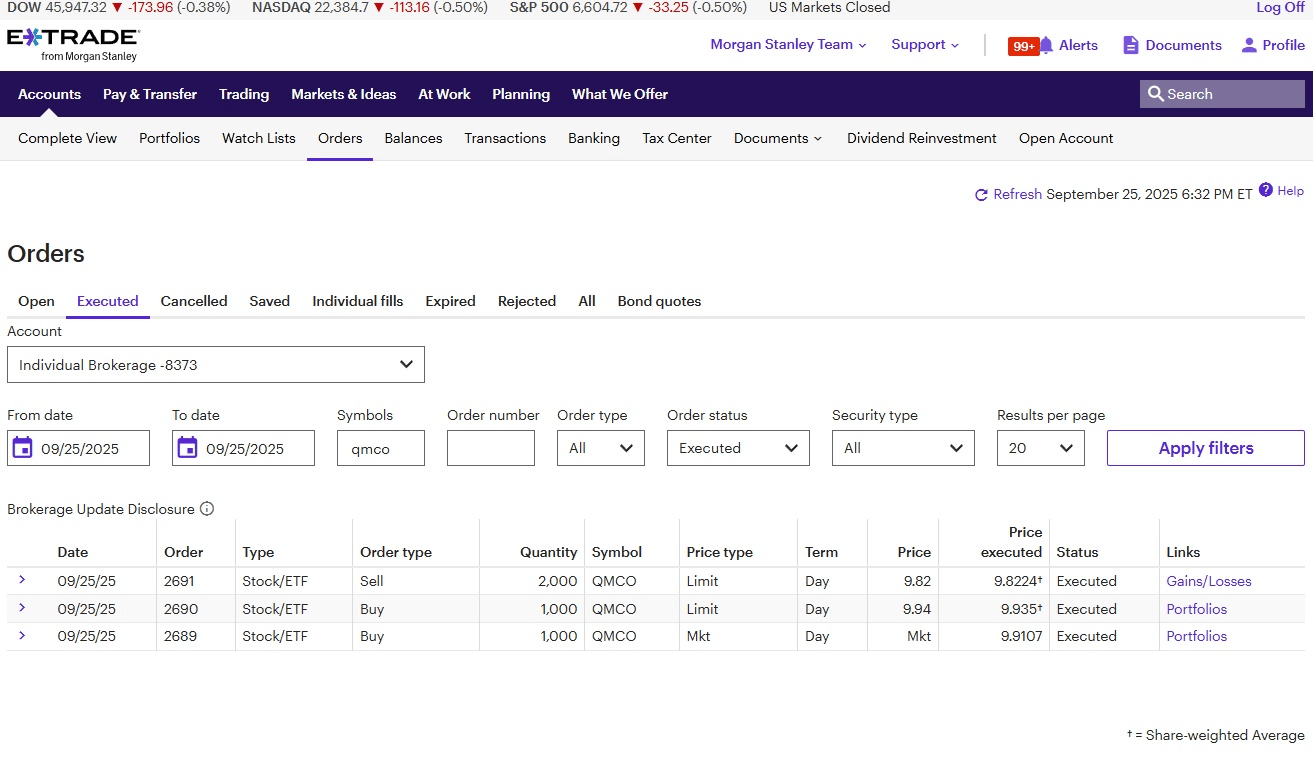Expand order 2691 row details

point(22,580)
